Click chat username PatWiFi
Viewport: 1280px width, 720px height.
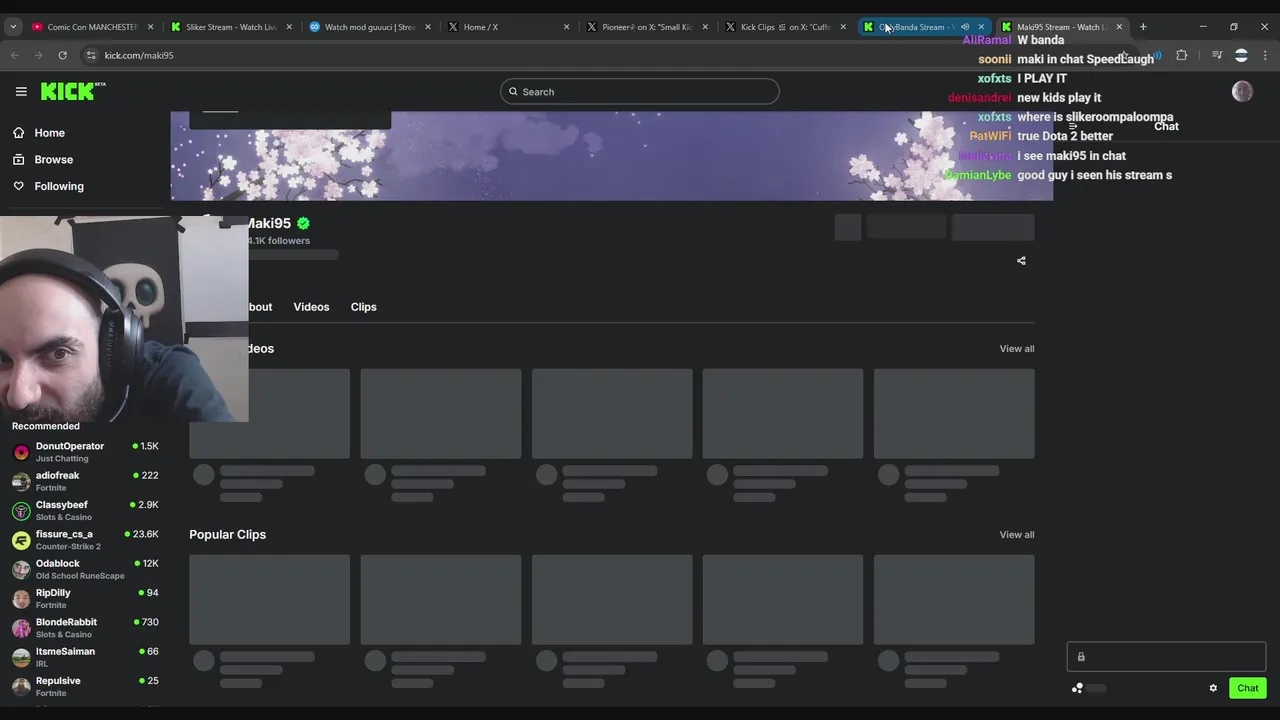[x=990, y=136]
